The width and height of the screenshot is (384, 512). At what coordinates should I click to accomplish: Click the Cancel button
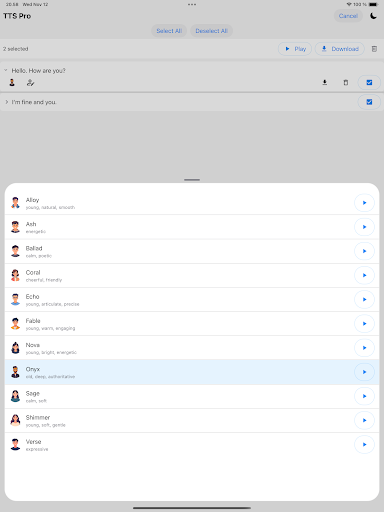tap(348, 16)
